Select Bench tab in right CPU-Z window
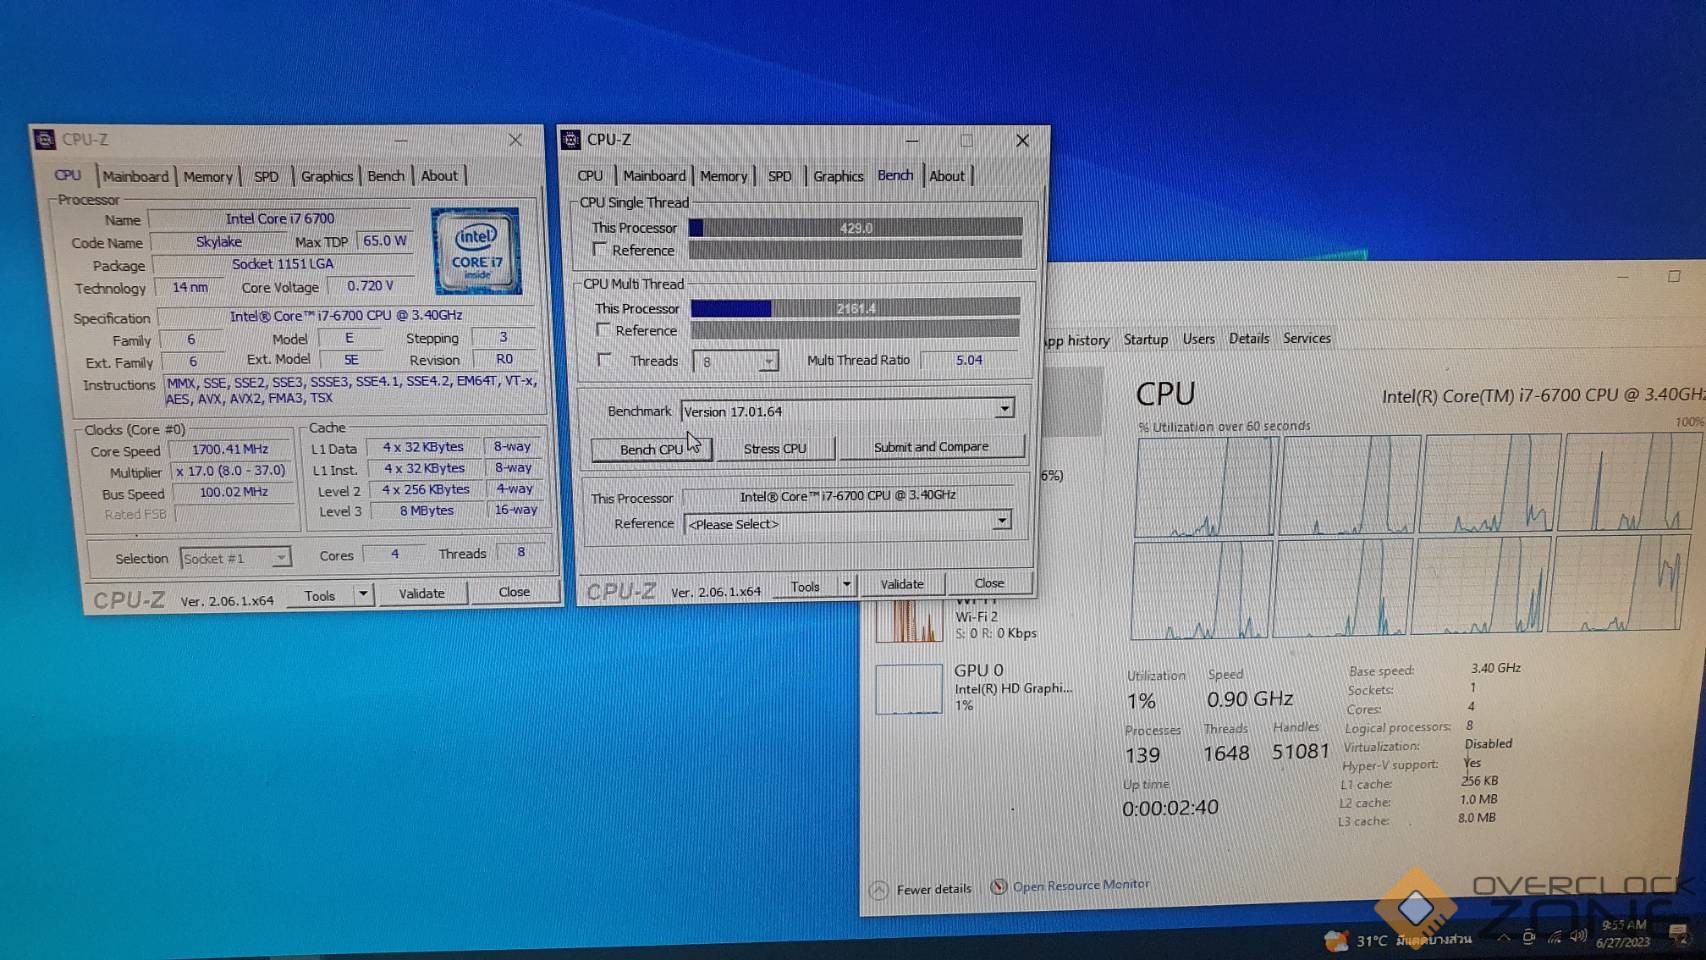Image resolution: width=1706 pixels, height=960 pixels. point(895,175)
